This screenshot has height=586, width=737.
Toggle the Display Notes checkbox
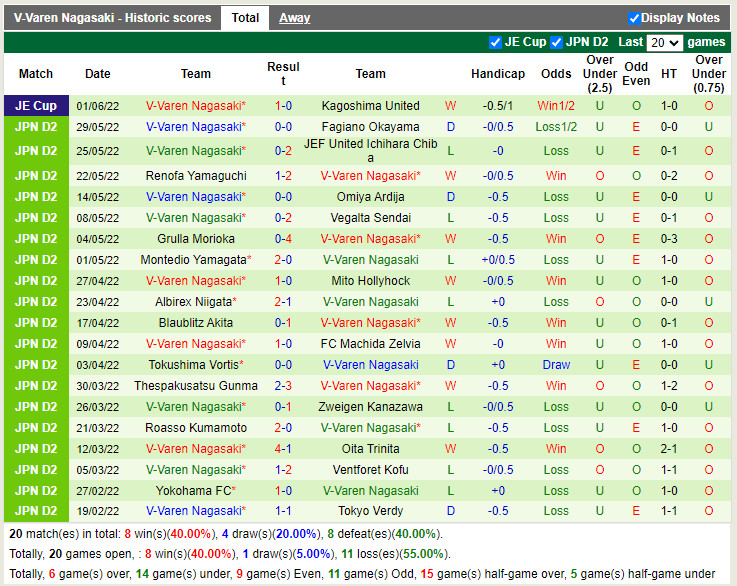634,18
